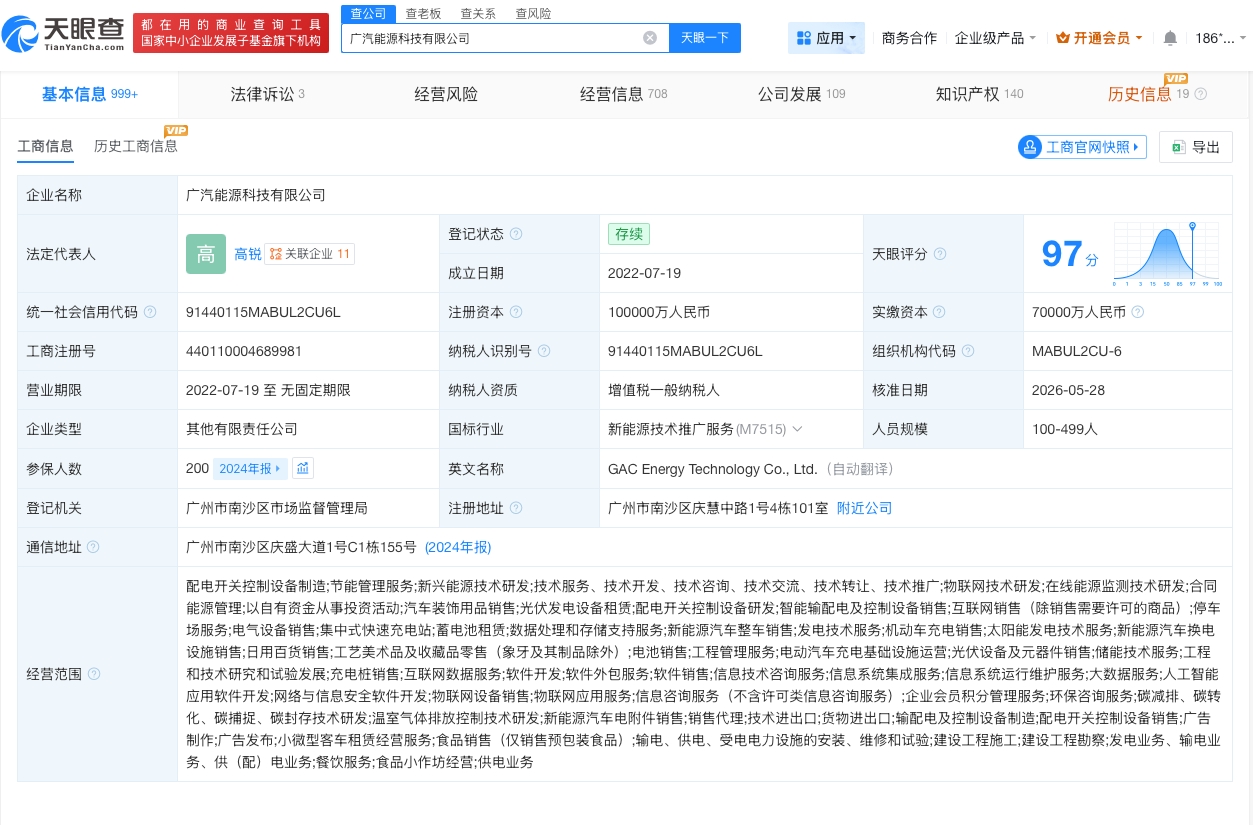The height and width of the screenshot is (825, 1253).
Task: Click the 登记机关 value 广州市南沙区市场监督管理局
Action: tap(277, 508)
